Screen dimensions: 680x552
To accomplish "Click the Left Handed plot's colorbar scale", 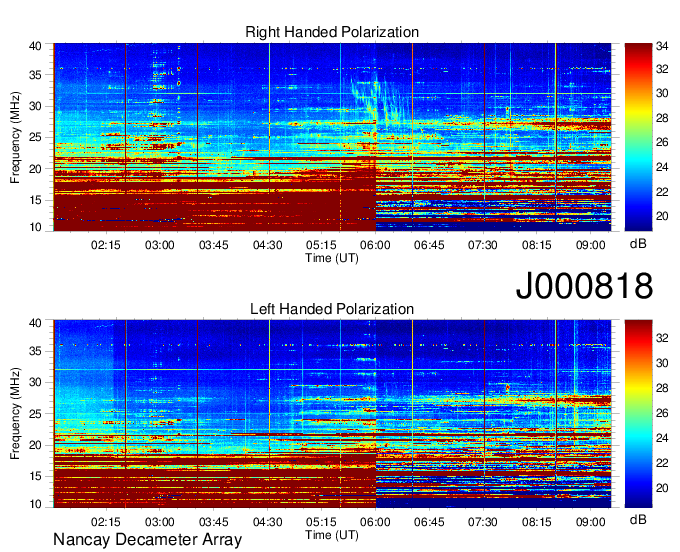I will pyautogui.click(x=638, y=414).
